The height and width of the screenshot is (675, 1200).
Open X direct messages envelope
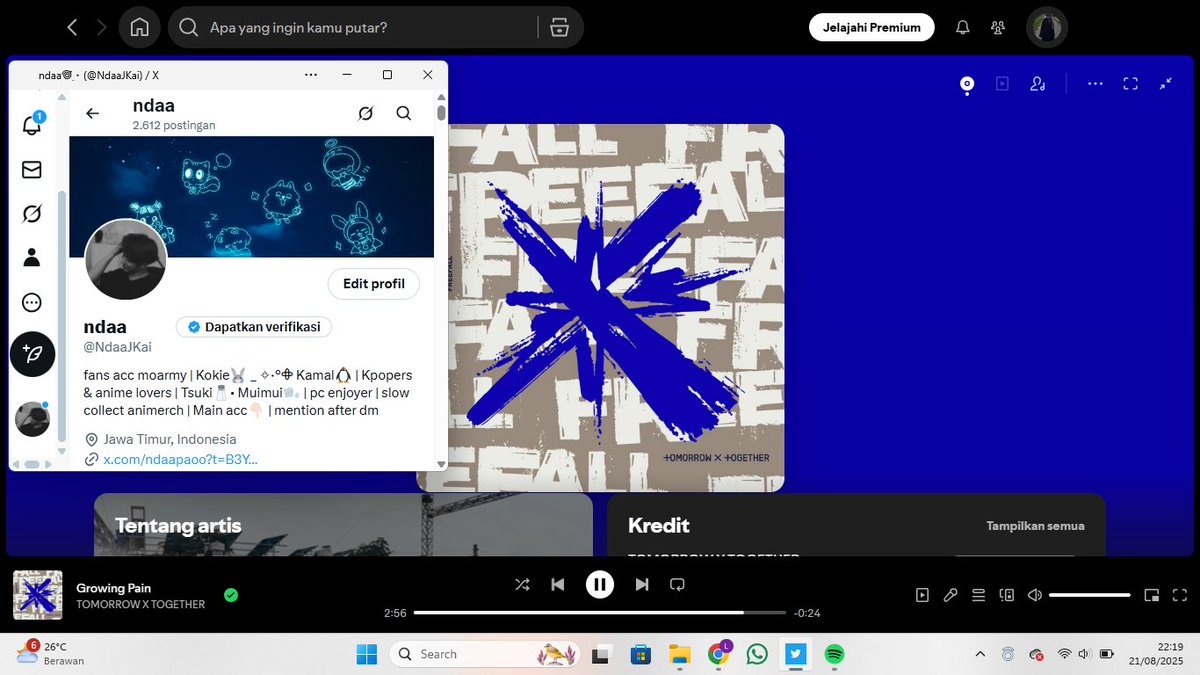[x=32, y=170]
